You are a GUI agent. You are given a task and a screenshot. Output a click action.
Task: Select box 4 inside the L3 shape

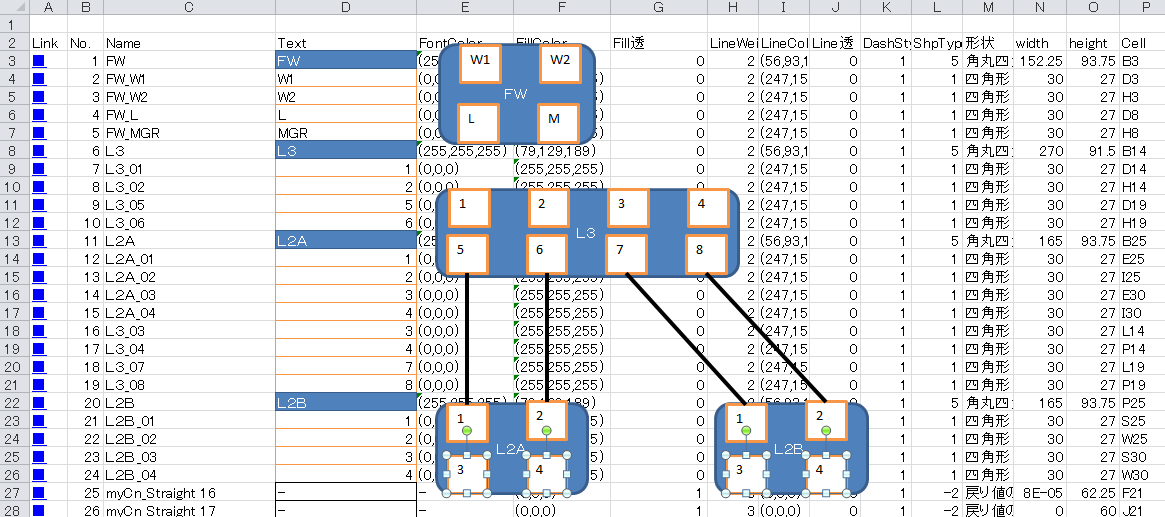coord(707,208)
